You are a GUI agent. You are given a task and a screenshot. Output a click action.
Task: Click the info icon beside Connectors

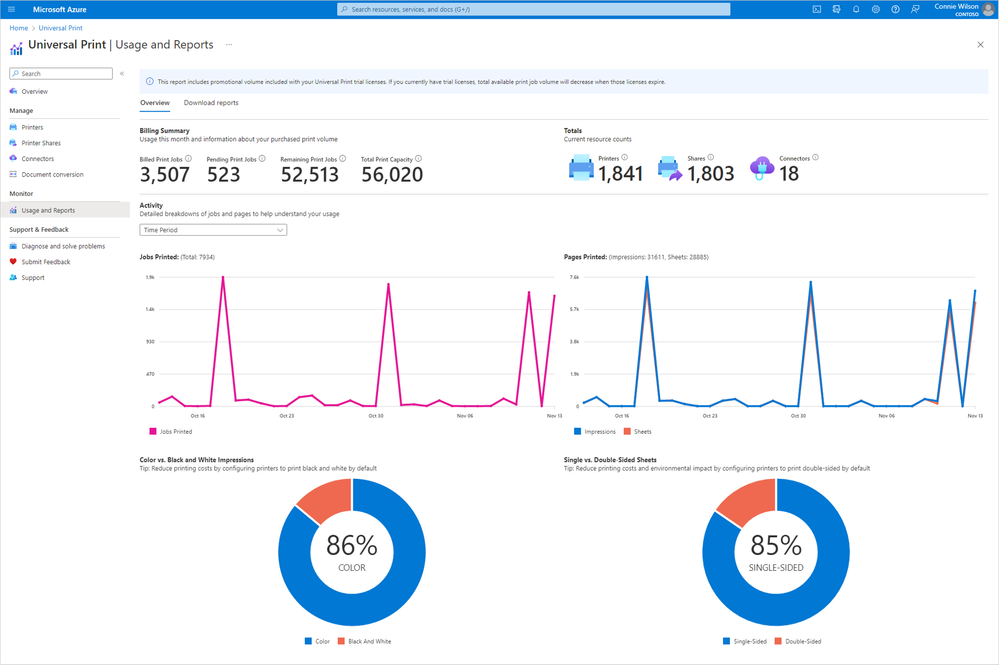816,157
